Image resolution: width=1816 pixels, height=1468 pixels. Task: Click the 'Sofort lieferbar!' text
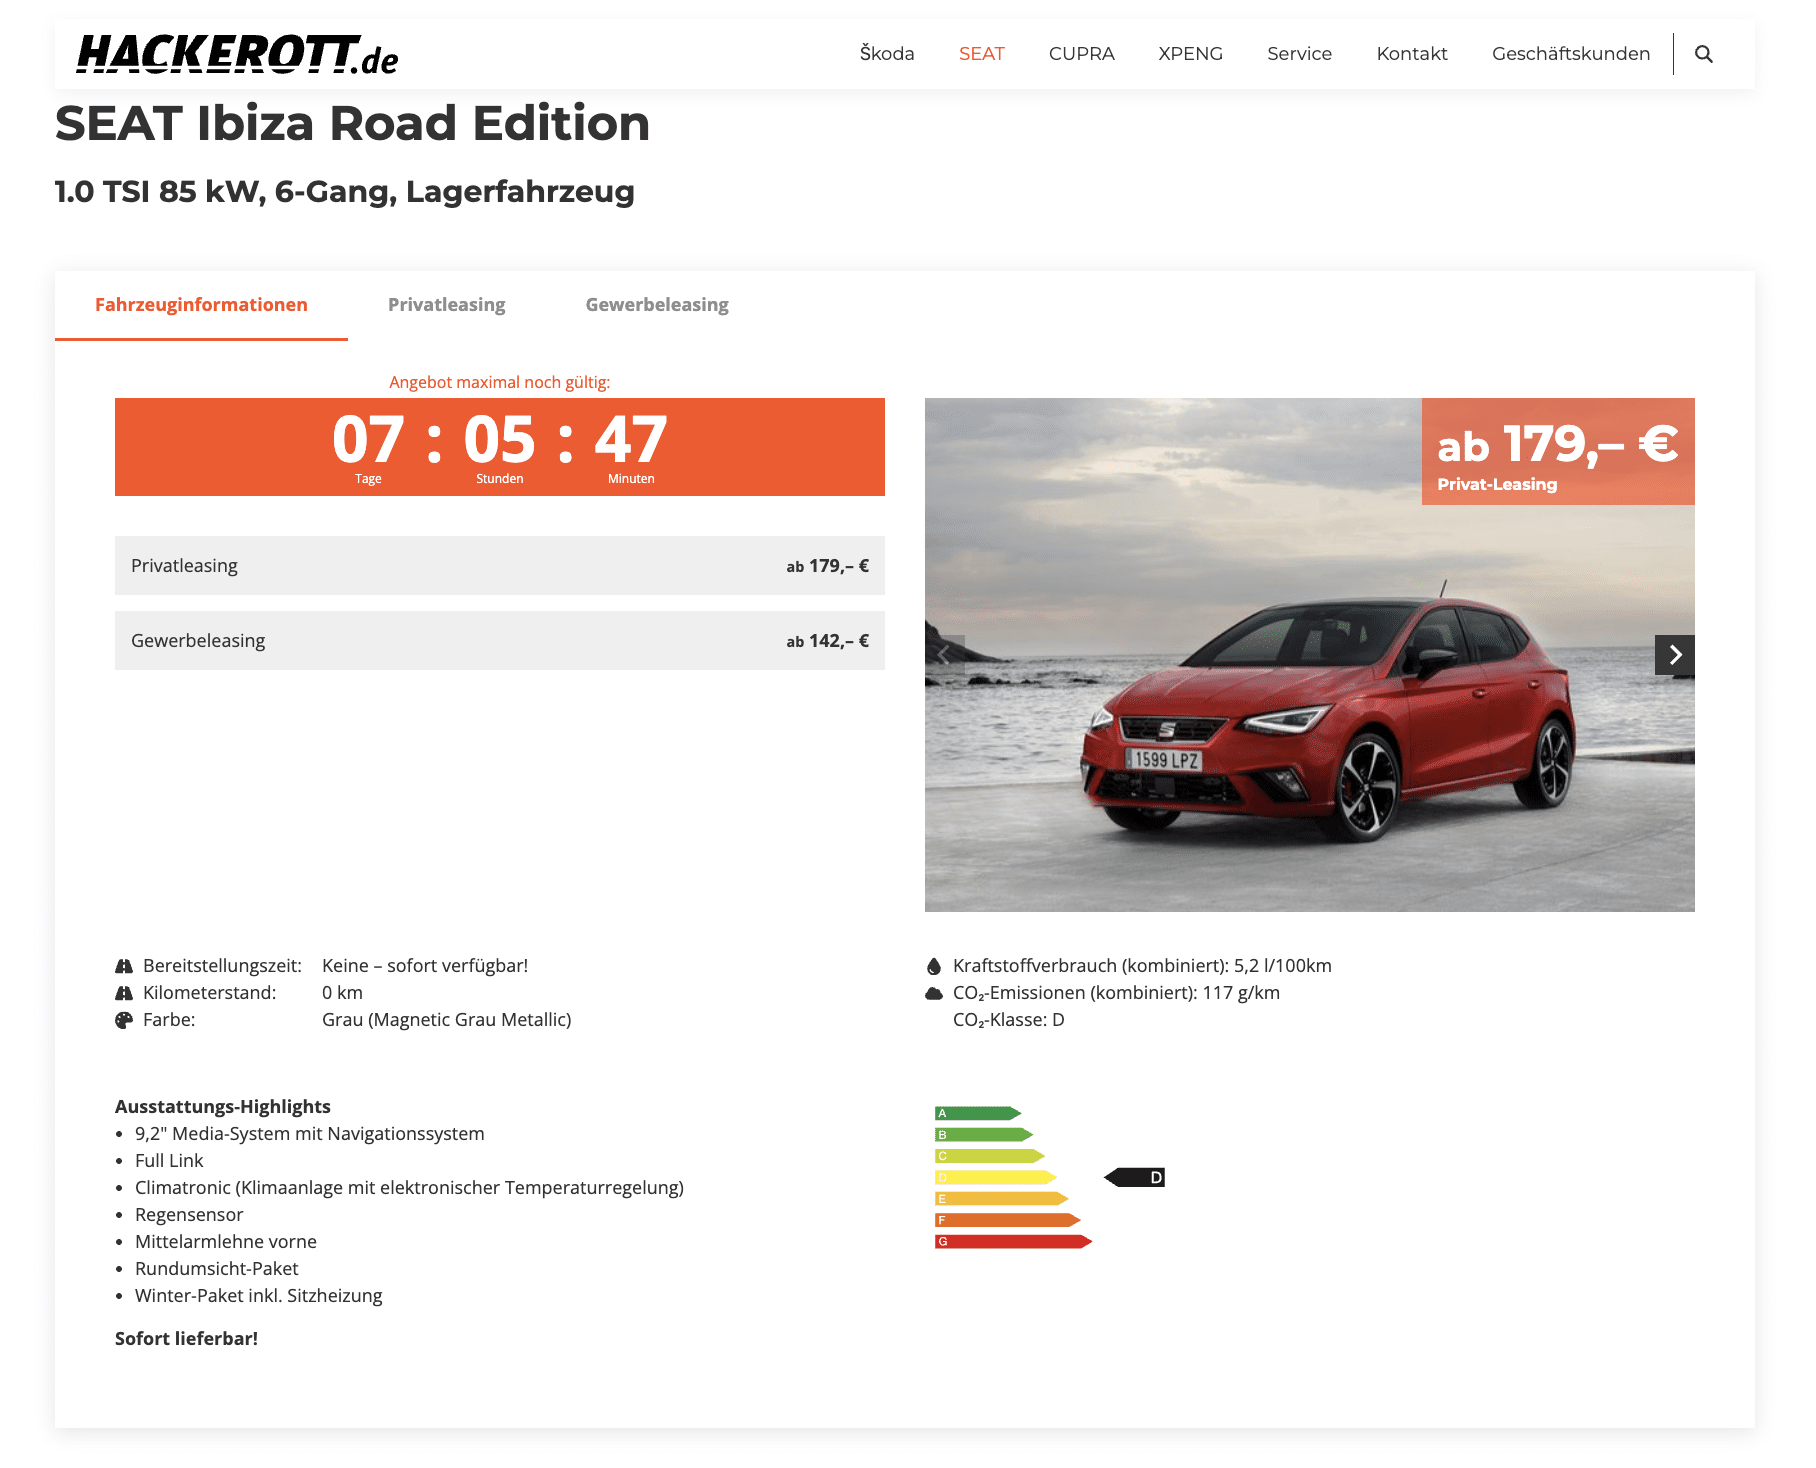tap(186, 1339)
